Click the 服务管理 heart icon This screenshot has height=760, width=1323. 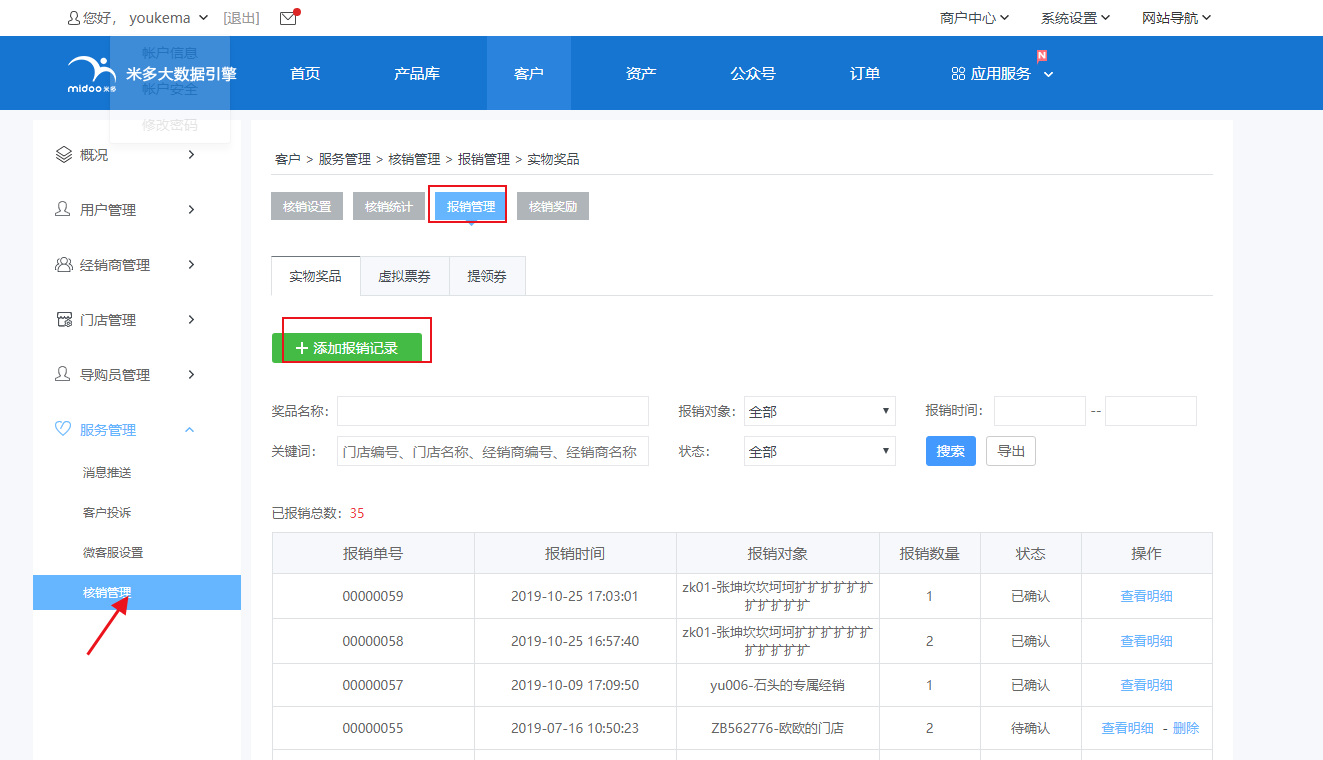pos(63,430)
